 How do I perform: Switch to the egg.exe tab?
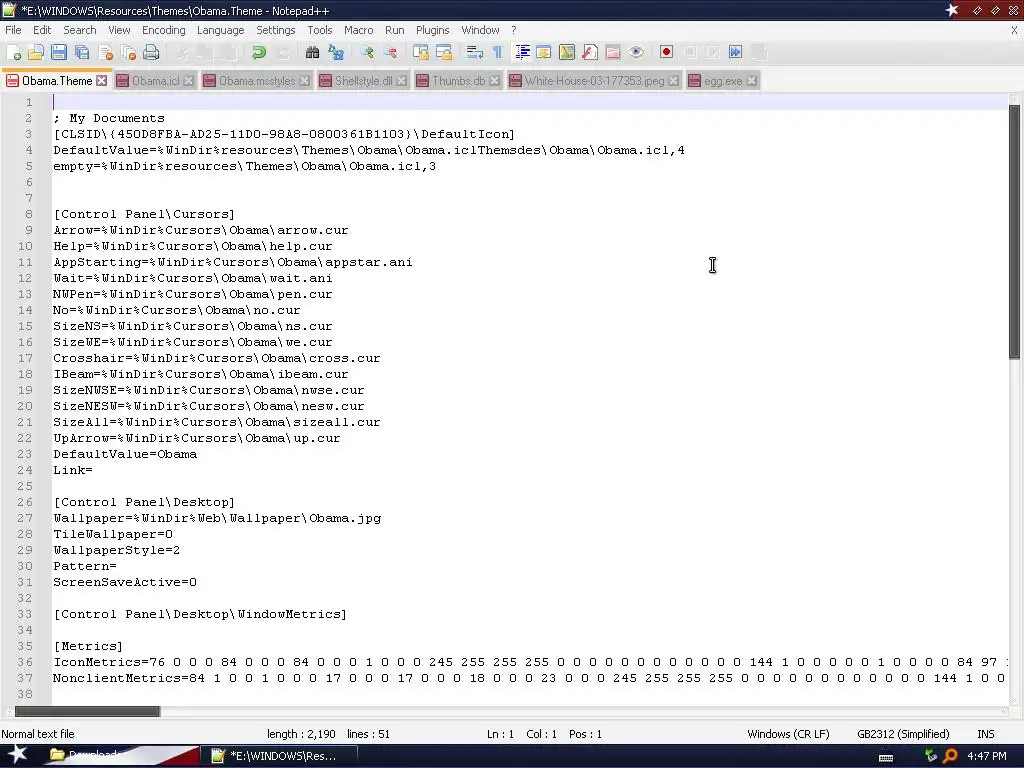pos(723,81)
